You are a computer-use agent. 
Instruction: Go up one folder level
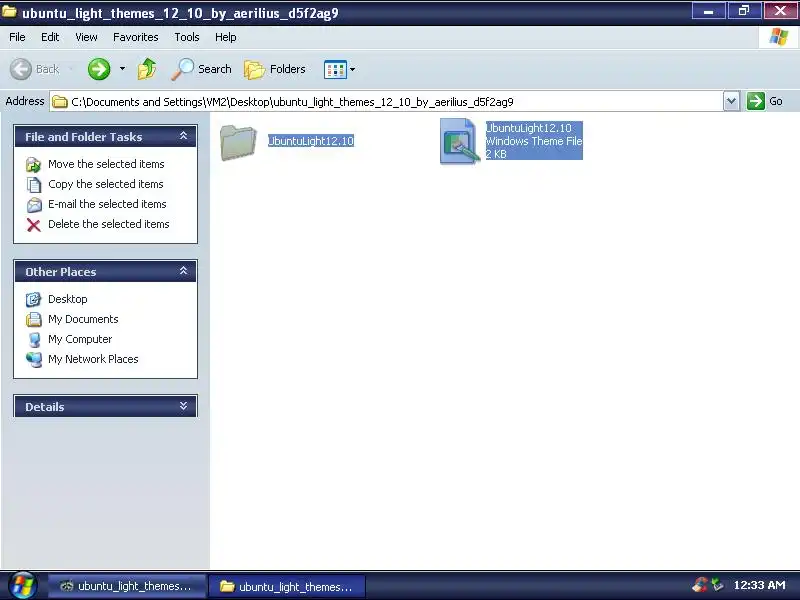(147, 69)
